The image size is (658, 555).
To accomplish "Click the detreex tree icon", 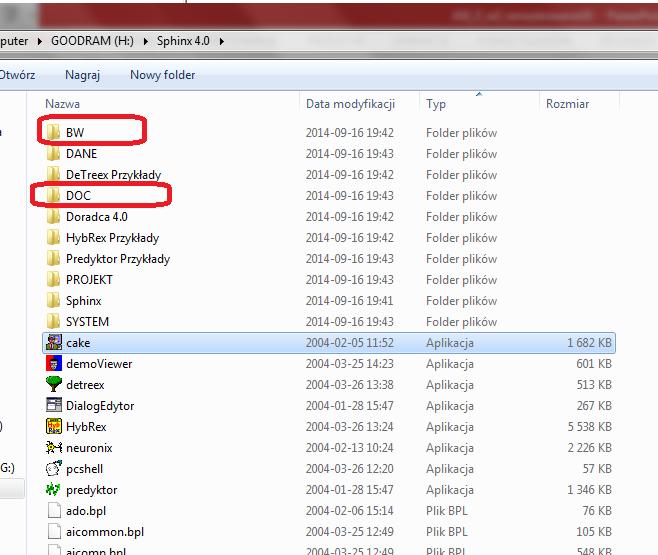I will (x=54, y=384).
